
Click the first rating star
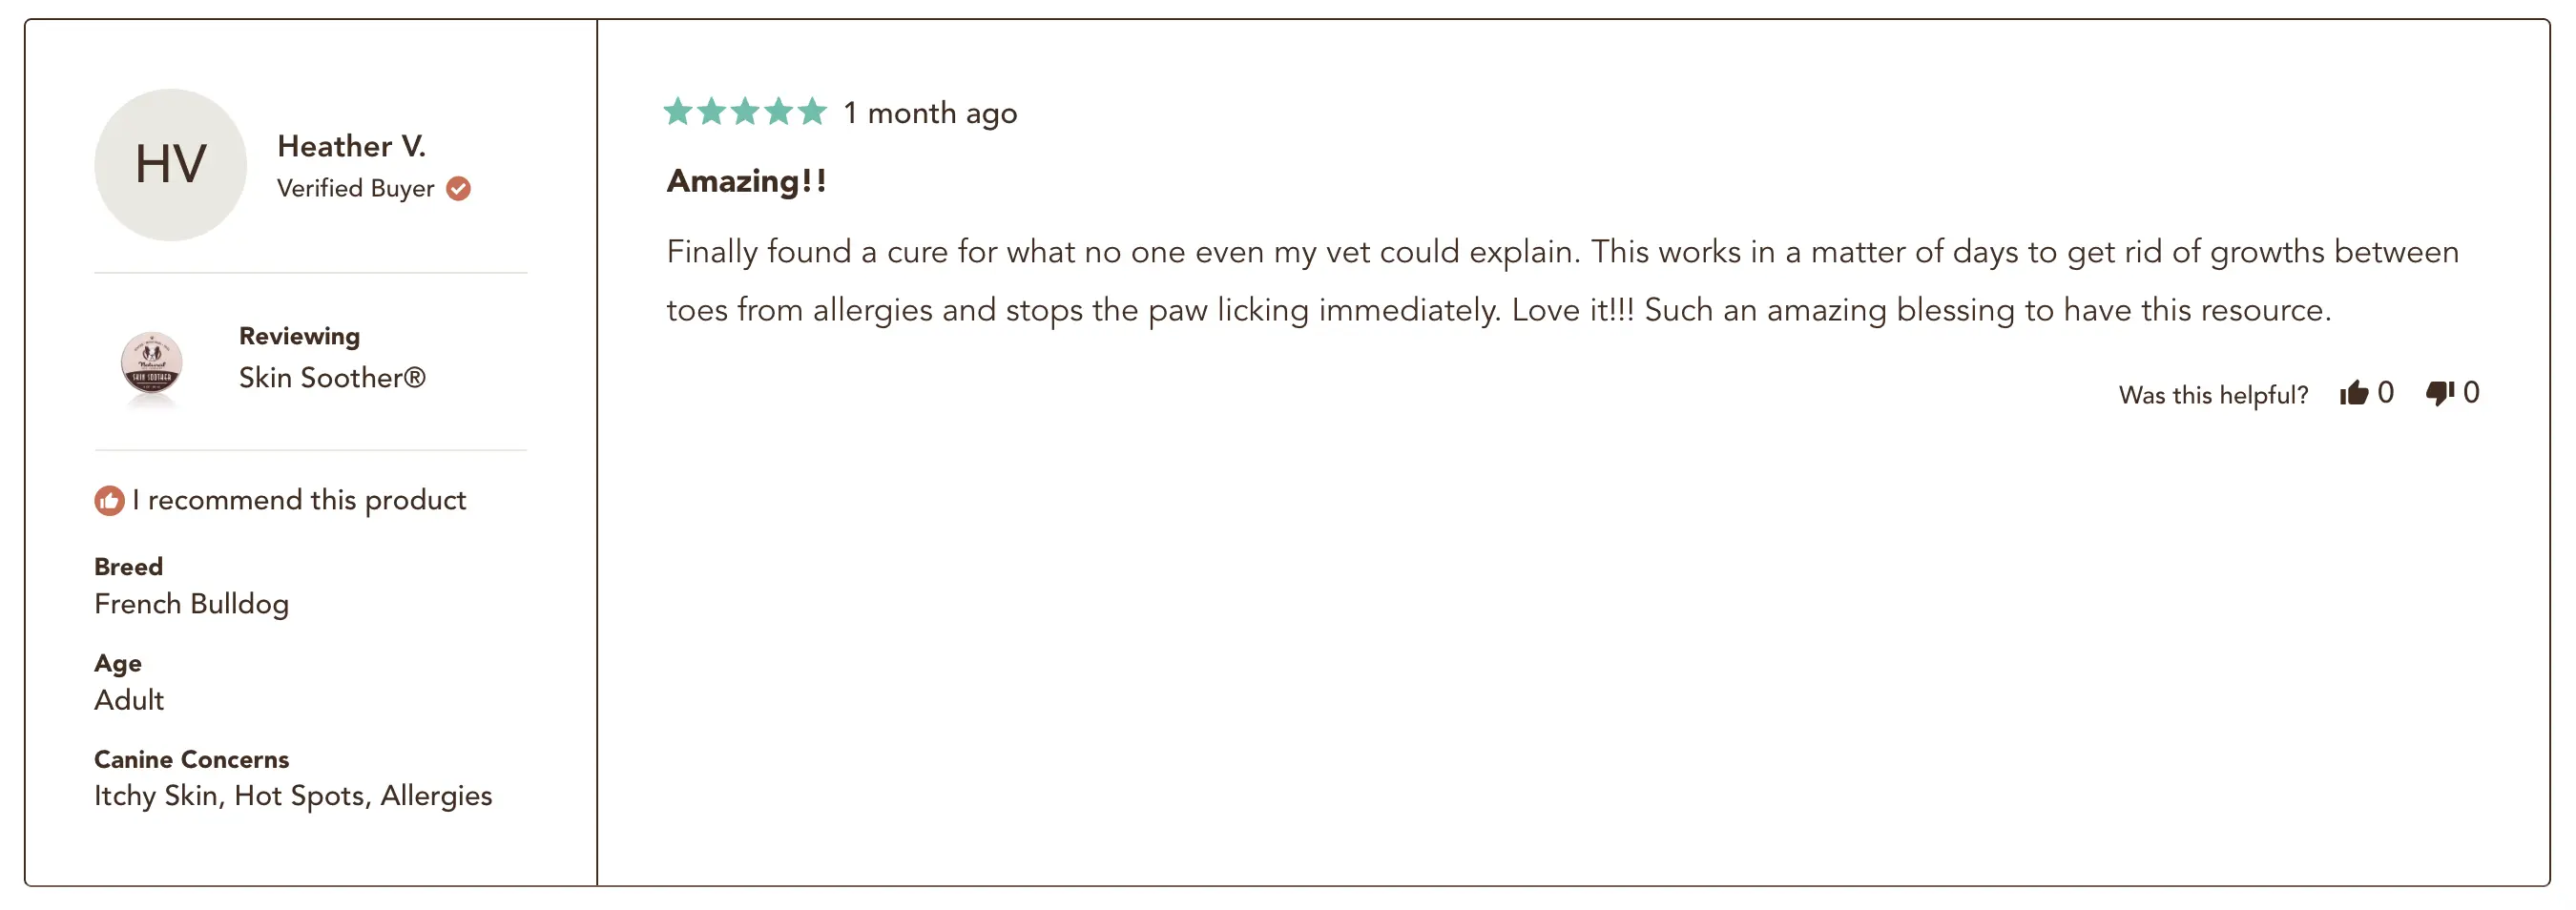pos(678,111)
